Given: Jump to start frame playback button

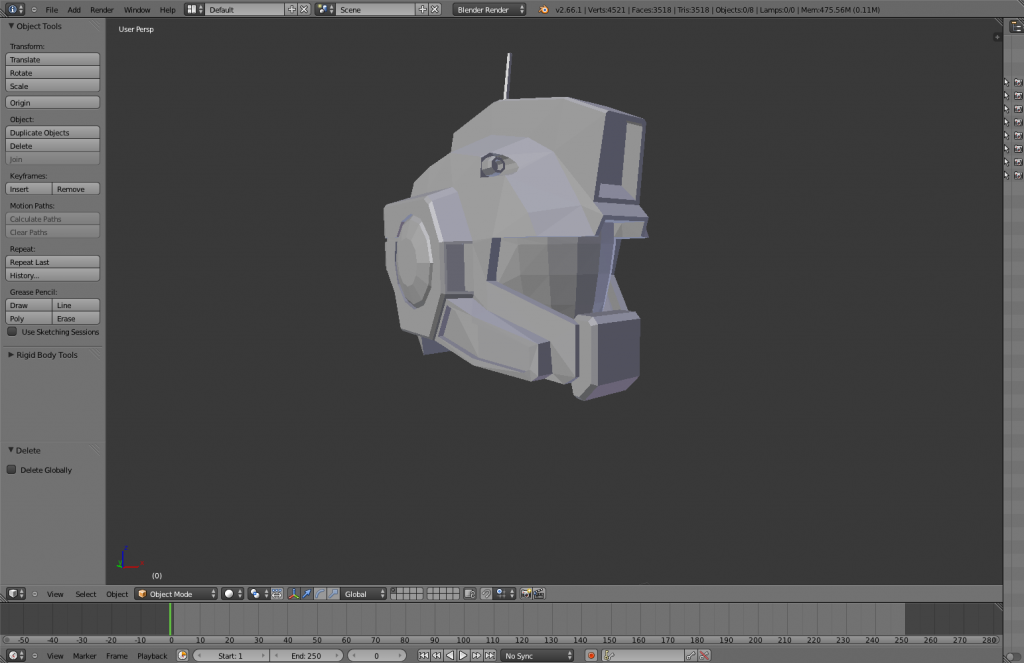Looking at the screenshot, I should pyautogui.click(x=424, y=655).
